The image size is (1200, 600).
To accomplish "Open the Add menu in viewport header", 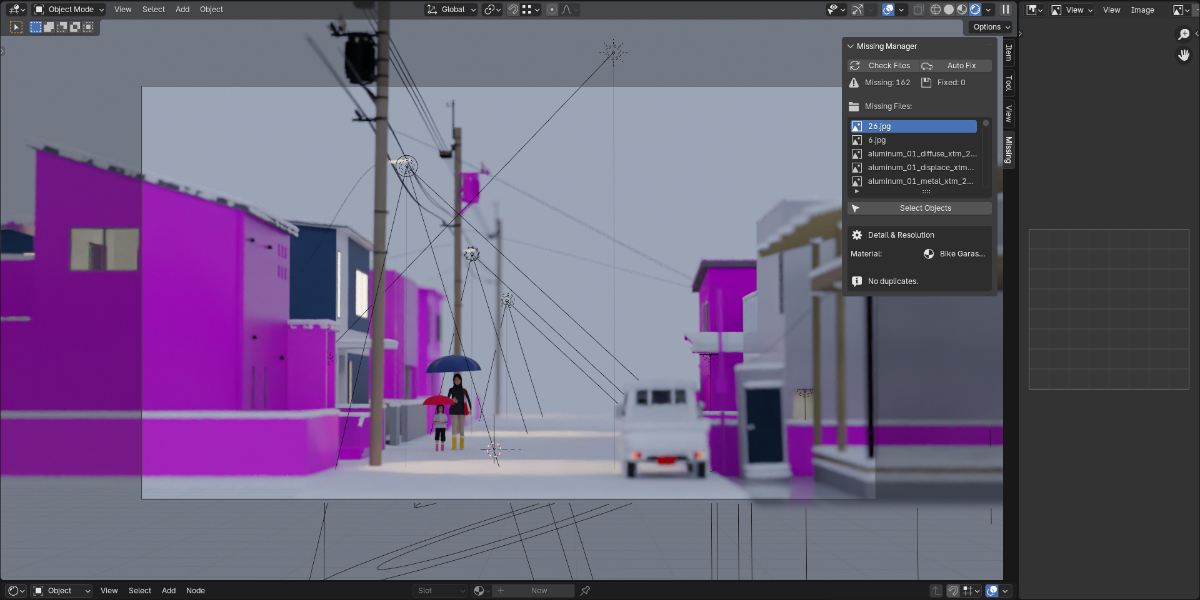I will click(182, 9).
